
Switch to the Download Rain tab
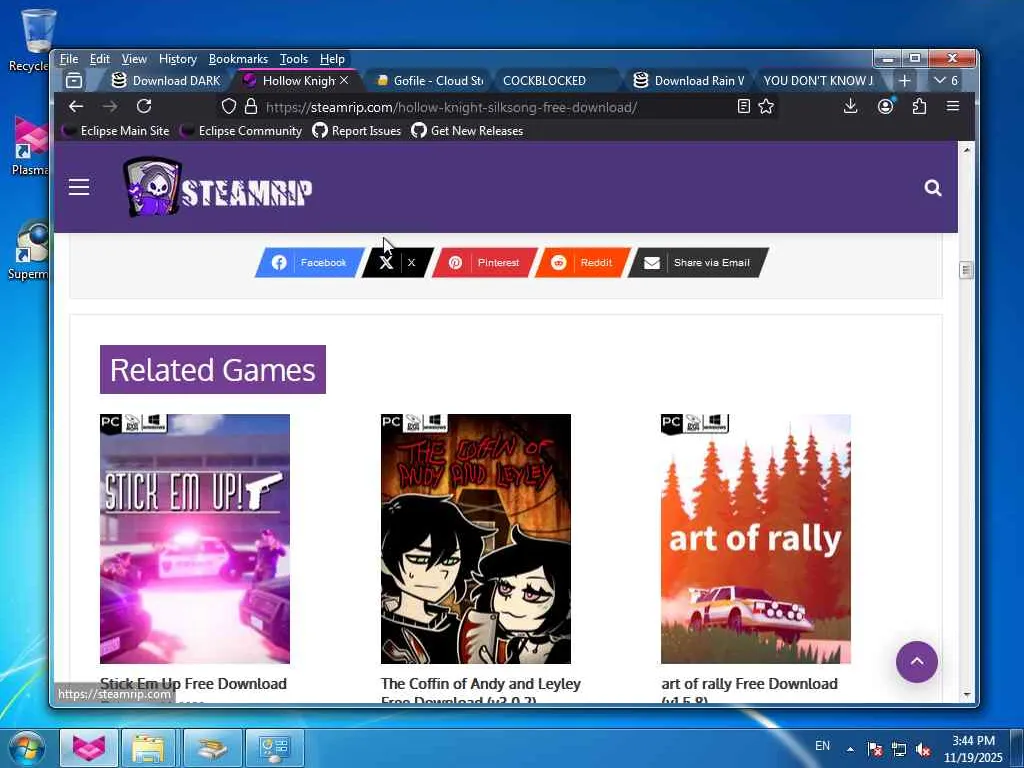click(x=688, y=80)
